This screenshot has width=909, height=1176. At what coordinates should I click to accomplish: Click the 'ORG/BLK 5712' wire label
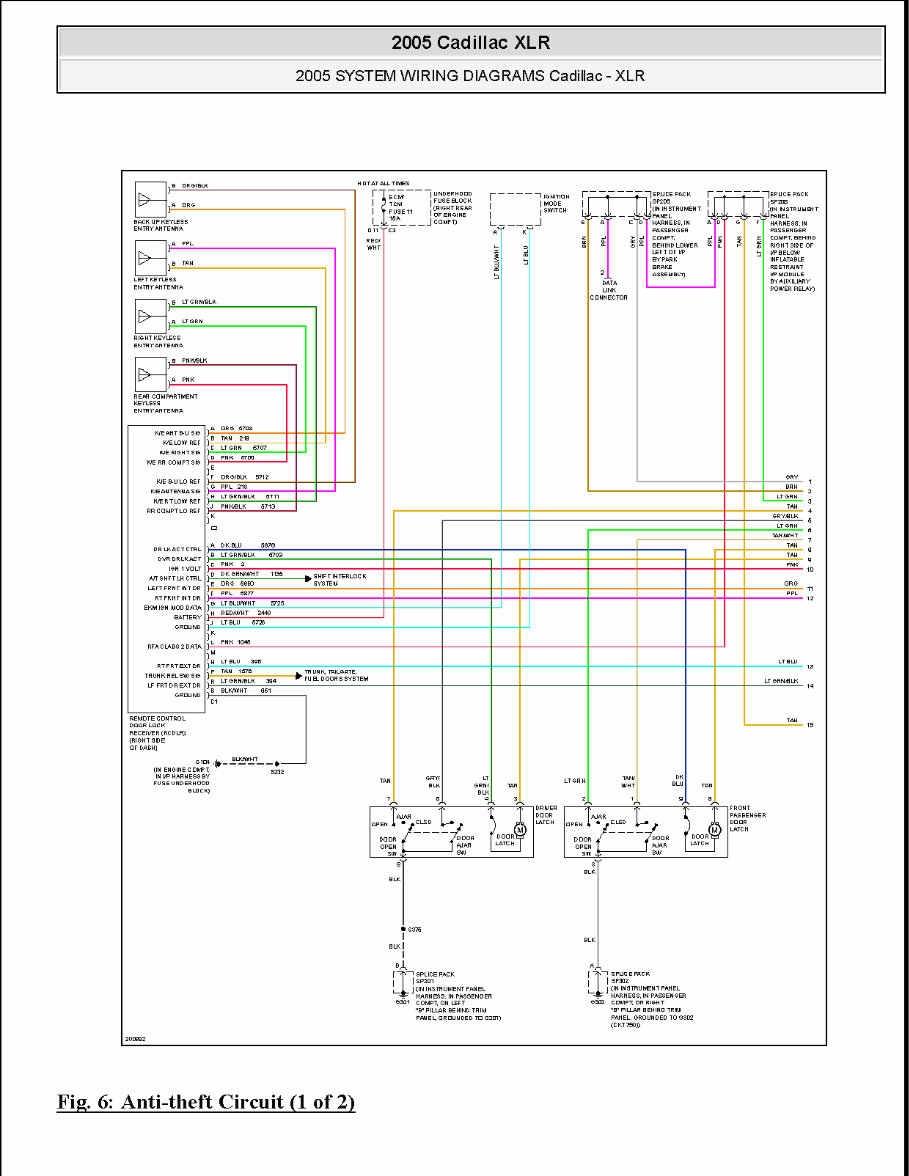(244, 477)
